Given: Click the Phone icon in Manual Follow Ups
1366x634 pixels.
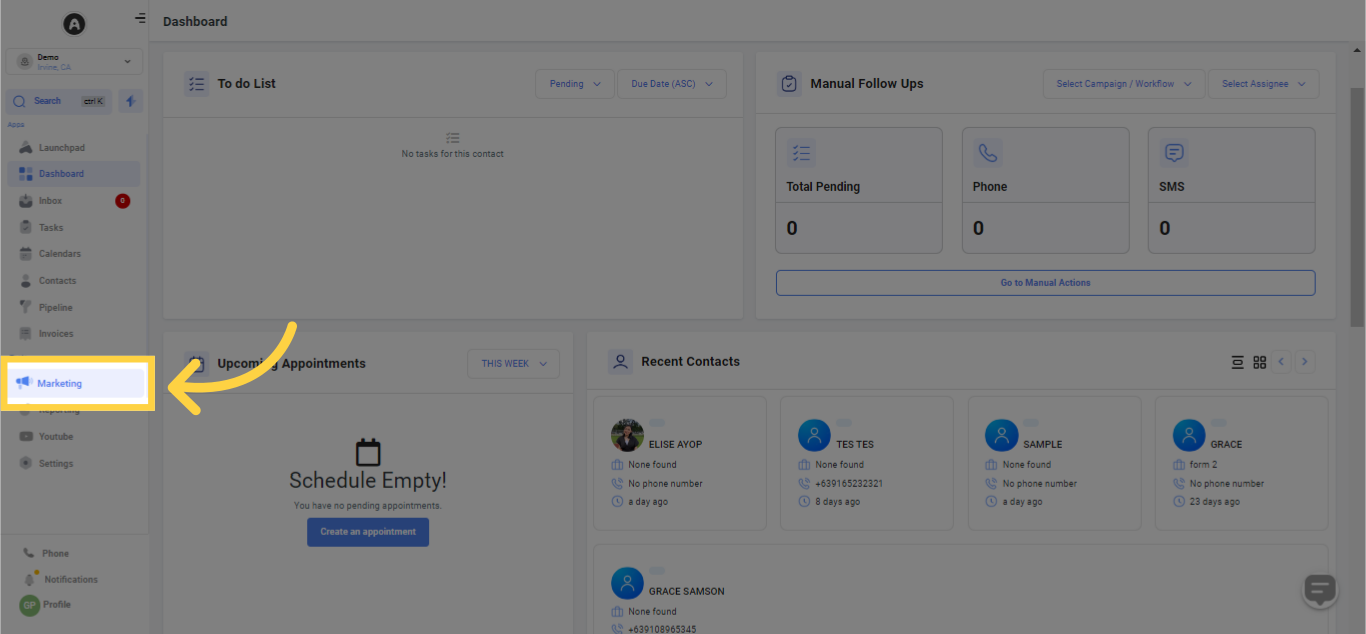Looking at the screenshot, I should [x=988, y=152].
